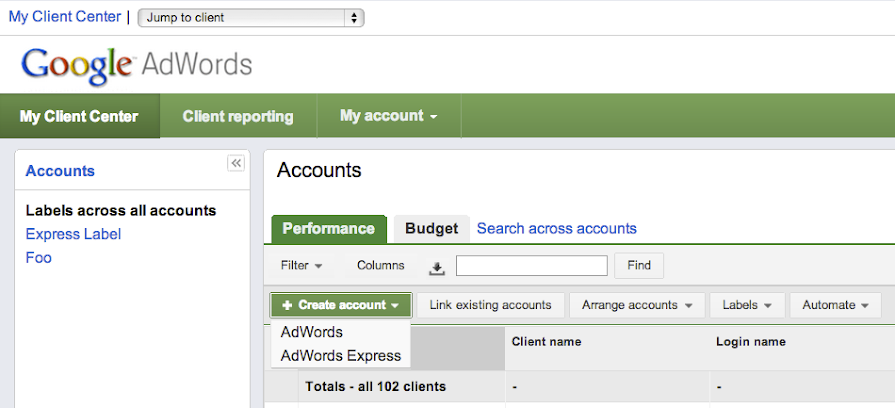Open the Automate dropdown

834,305
